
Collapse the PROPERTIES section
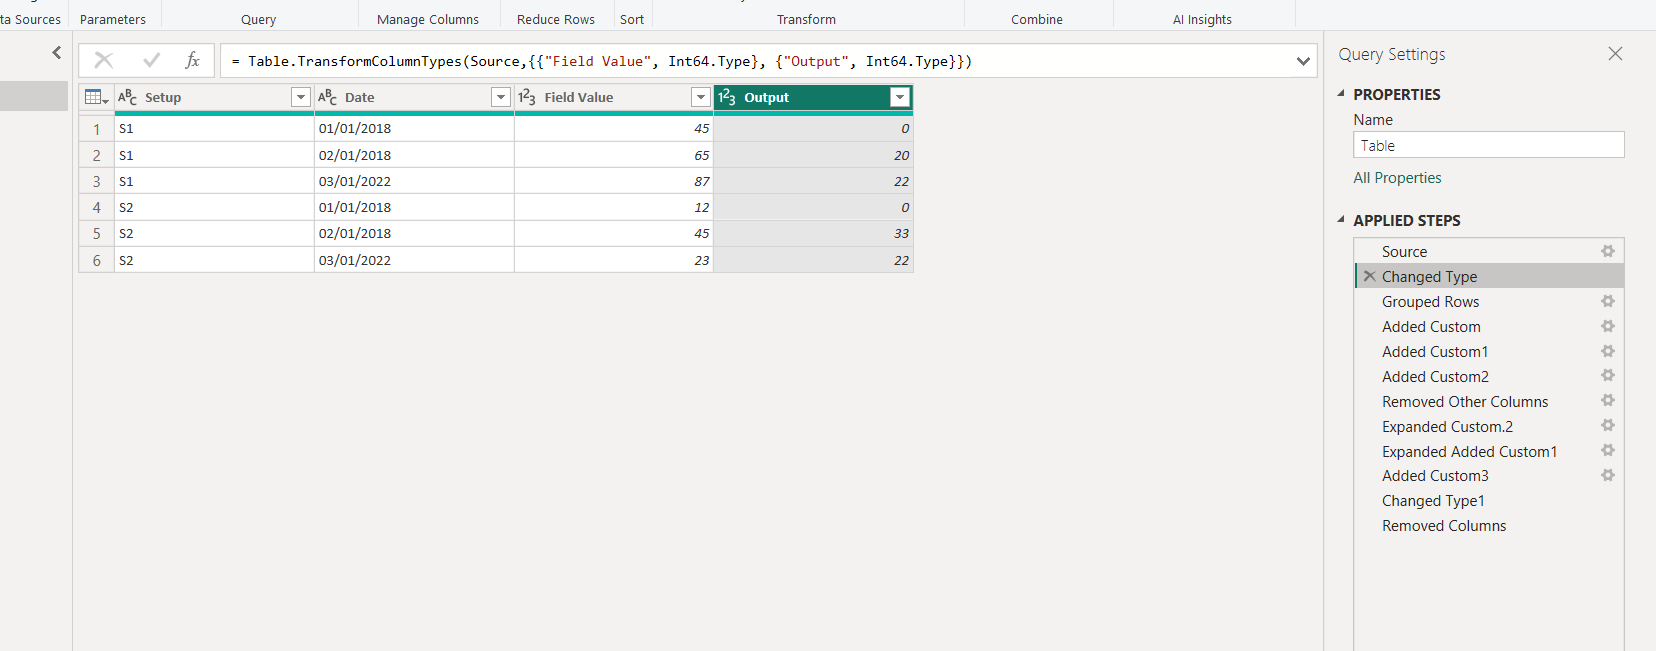(1341, 94)
